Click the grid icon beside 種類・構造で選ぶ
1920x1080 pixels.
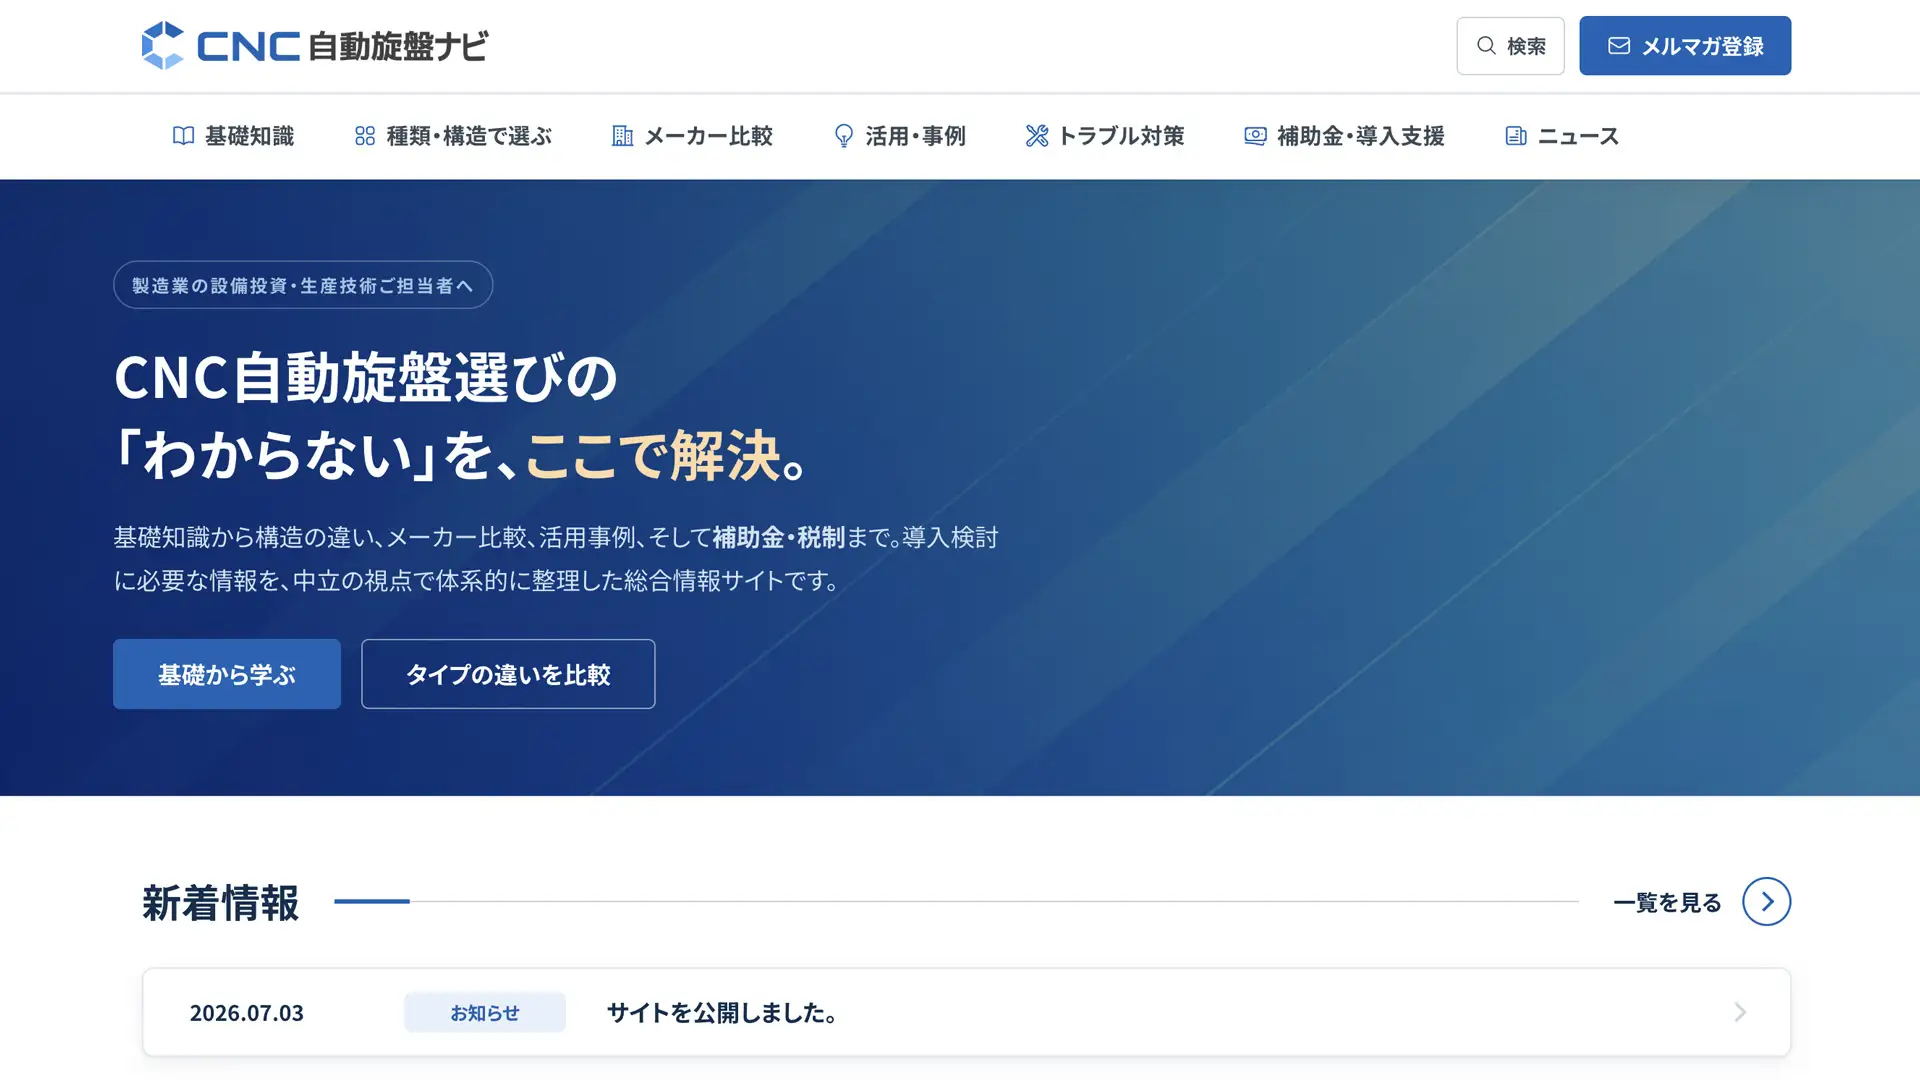pyautogui.click(x=365, y=136)
